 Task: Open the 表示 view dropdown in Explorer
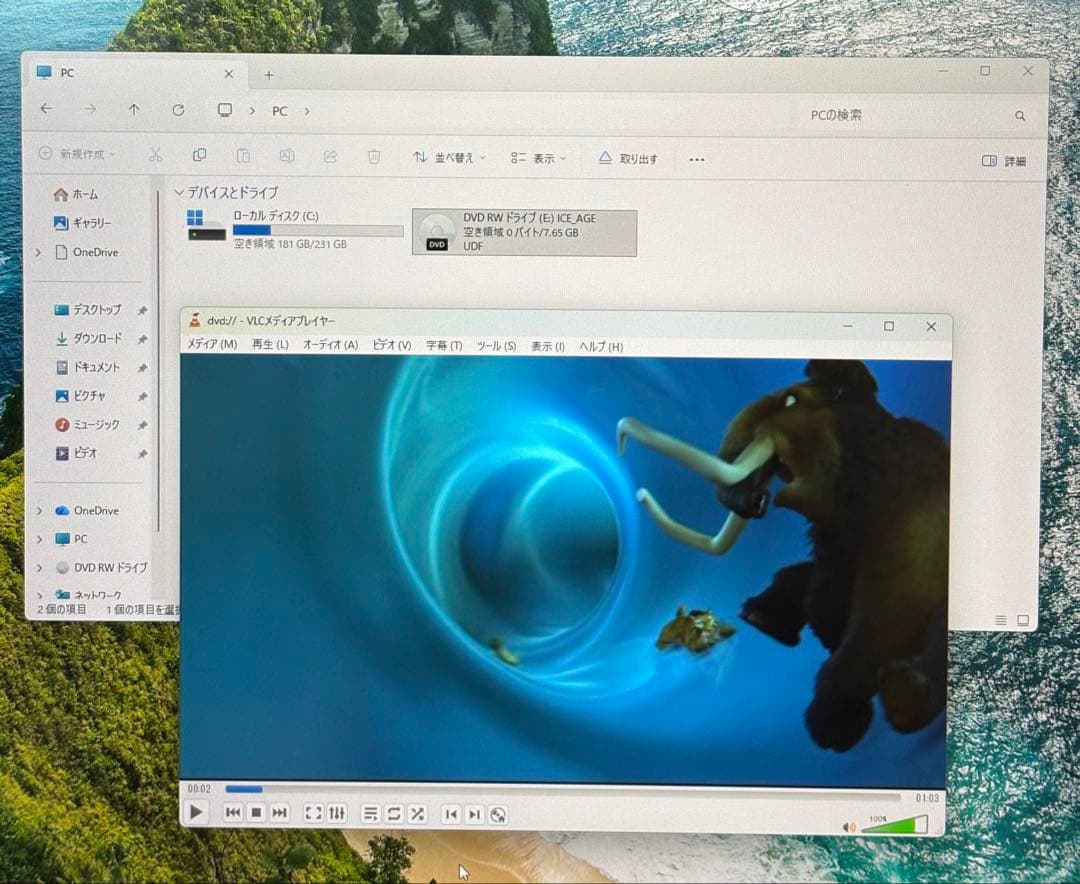[x=538, y=158]
